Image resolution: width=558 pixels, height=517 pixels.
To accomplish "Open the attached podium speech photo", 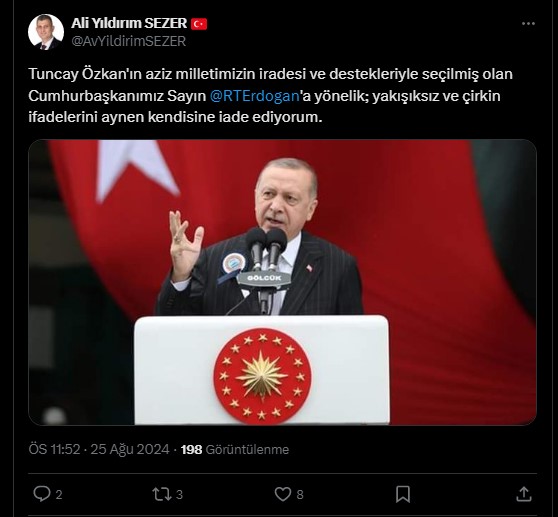I will point(282,282).
